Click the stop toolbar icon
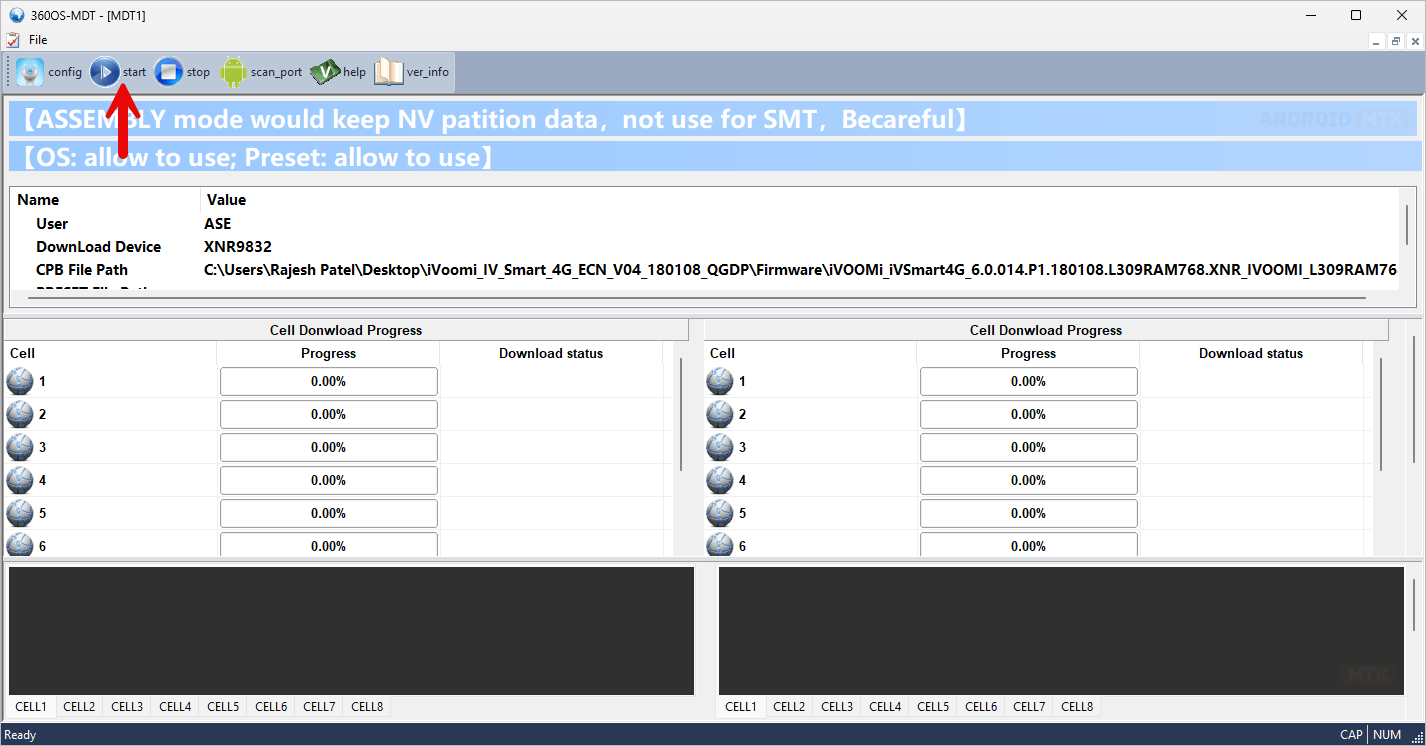The height and width of the screenshot is (746, 1426). [169, 72]
